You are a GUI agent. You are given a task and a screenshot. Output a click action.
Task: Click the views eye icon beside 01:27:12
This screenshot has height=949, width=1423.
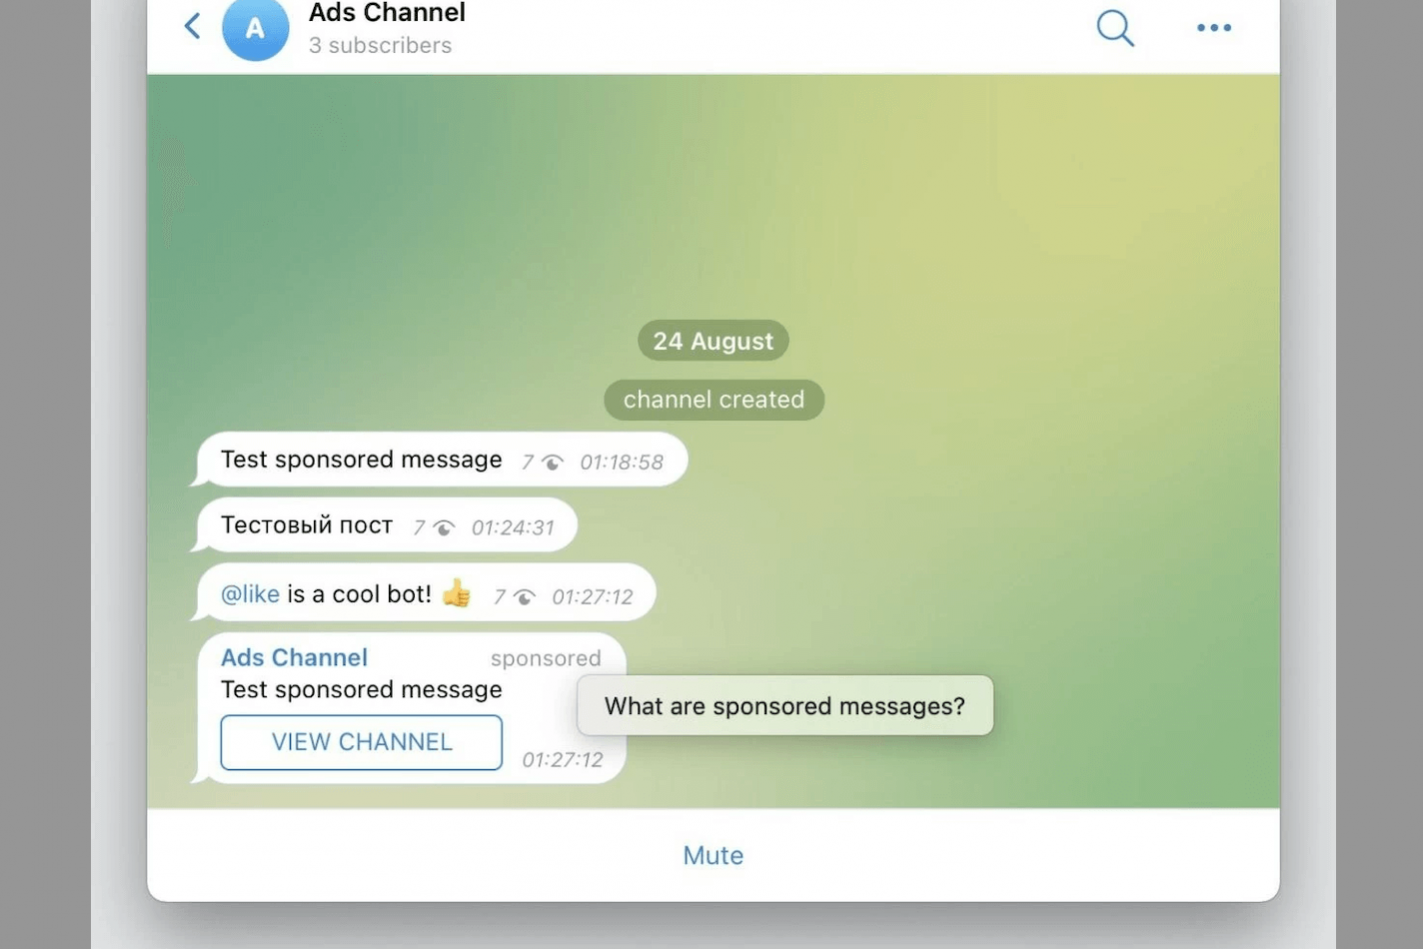524,597
